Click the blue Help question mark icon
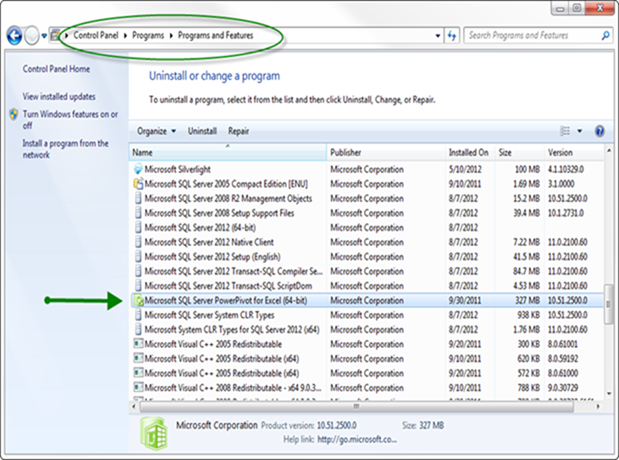 (599, 131)
